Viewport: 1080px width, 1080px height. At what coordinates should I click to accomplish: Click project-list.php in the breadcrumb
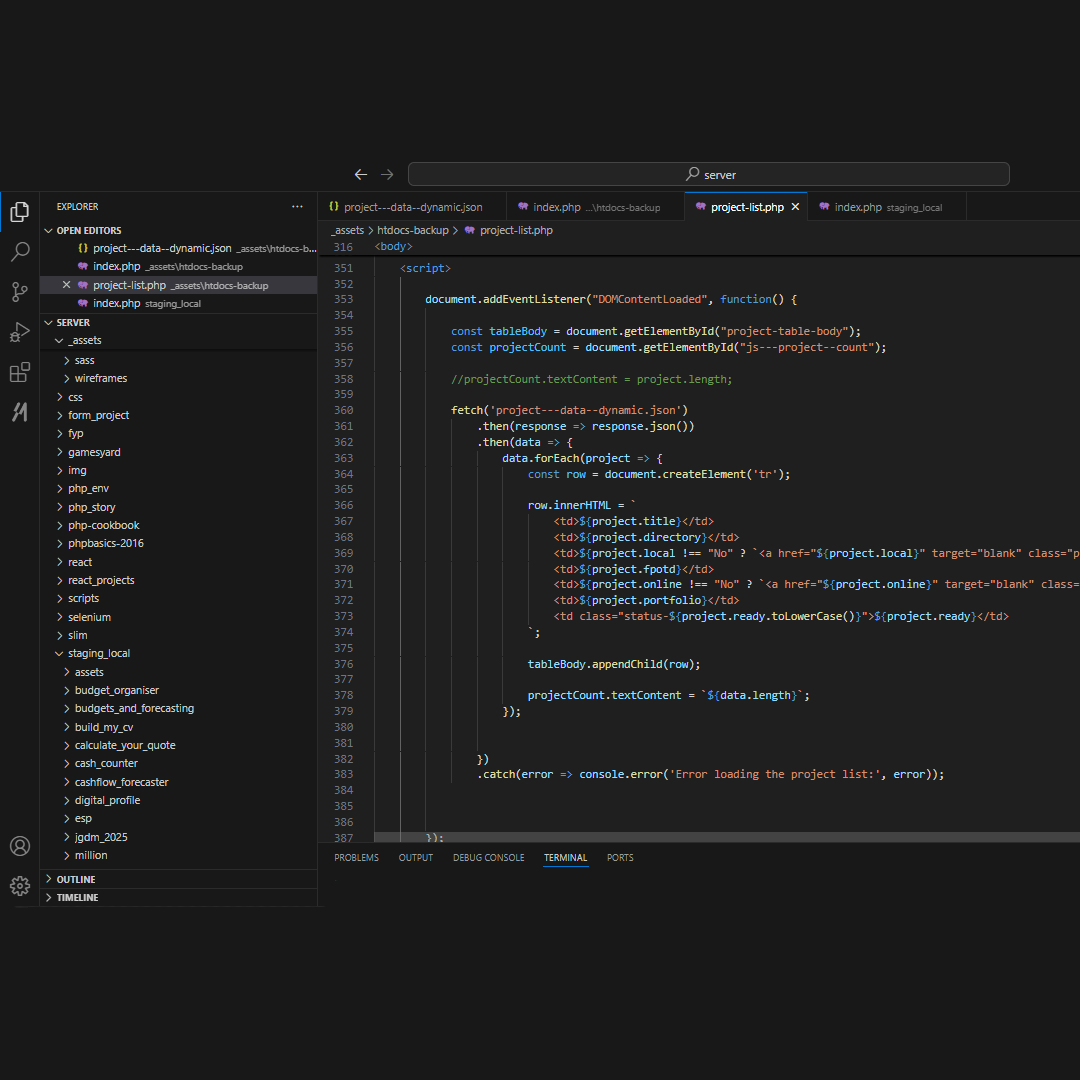click(516, 230)
